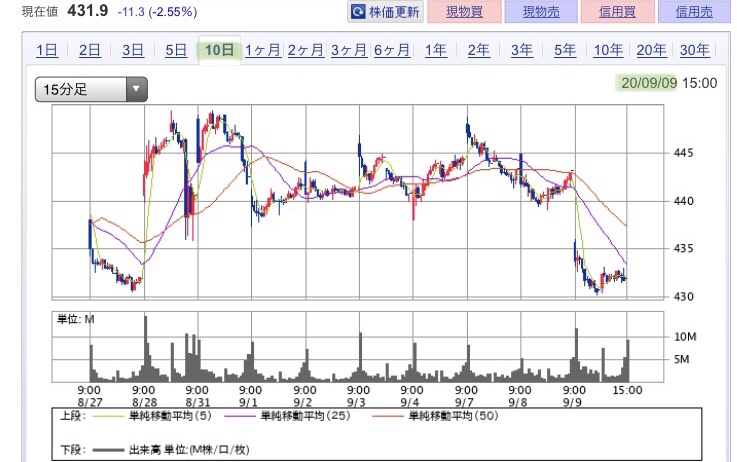Viewport: 737px width, 462px height.
Task: Click the 現在値 label
Action: click(x=39, y=12)
